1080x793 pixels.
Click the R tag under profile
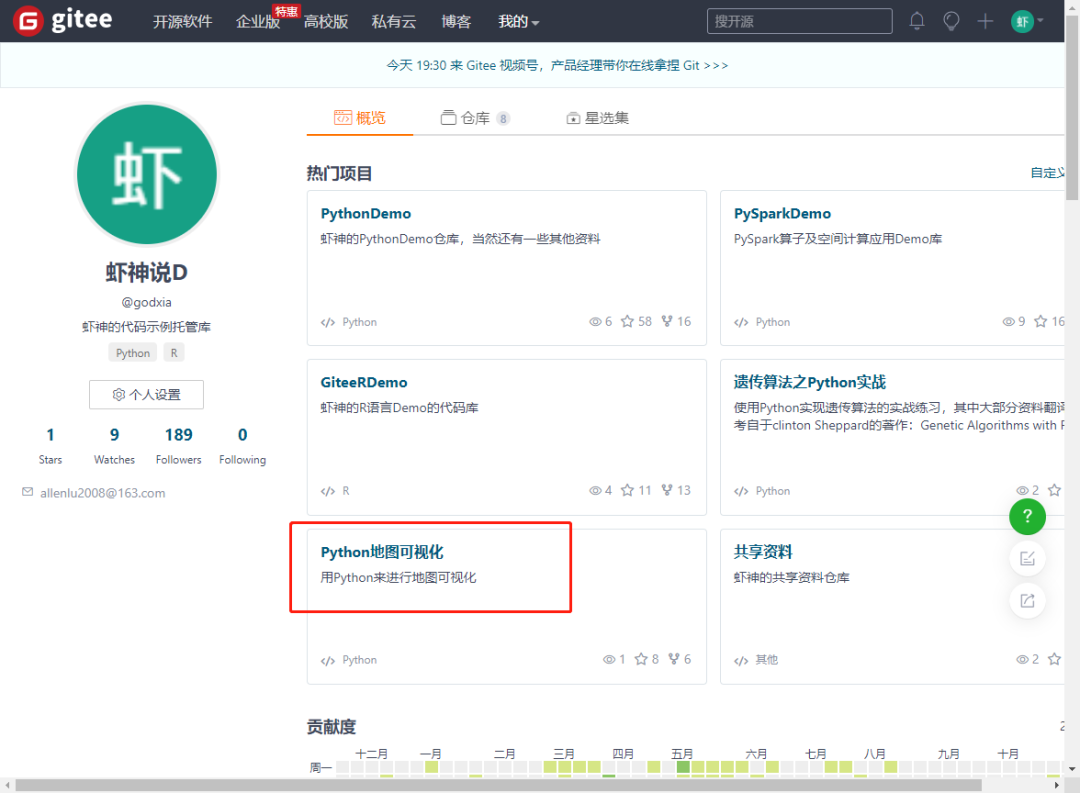pos(174,353)
